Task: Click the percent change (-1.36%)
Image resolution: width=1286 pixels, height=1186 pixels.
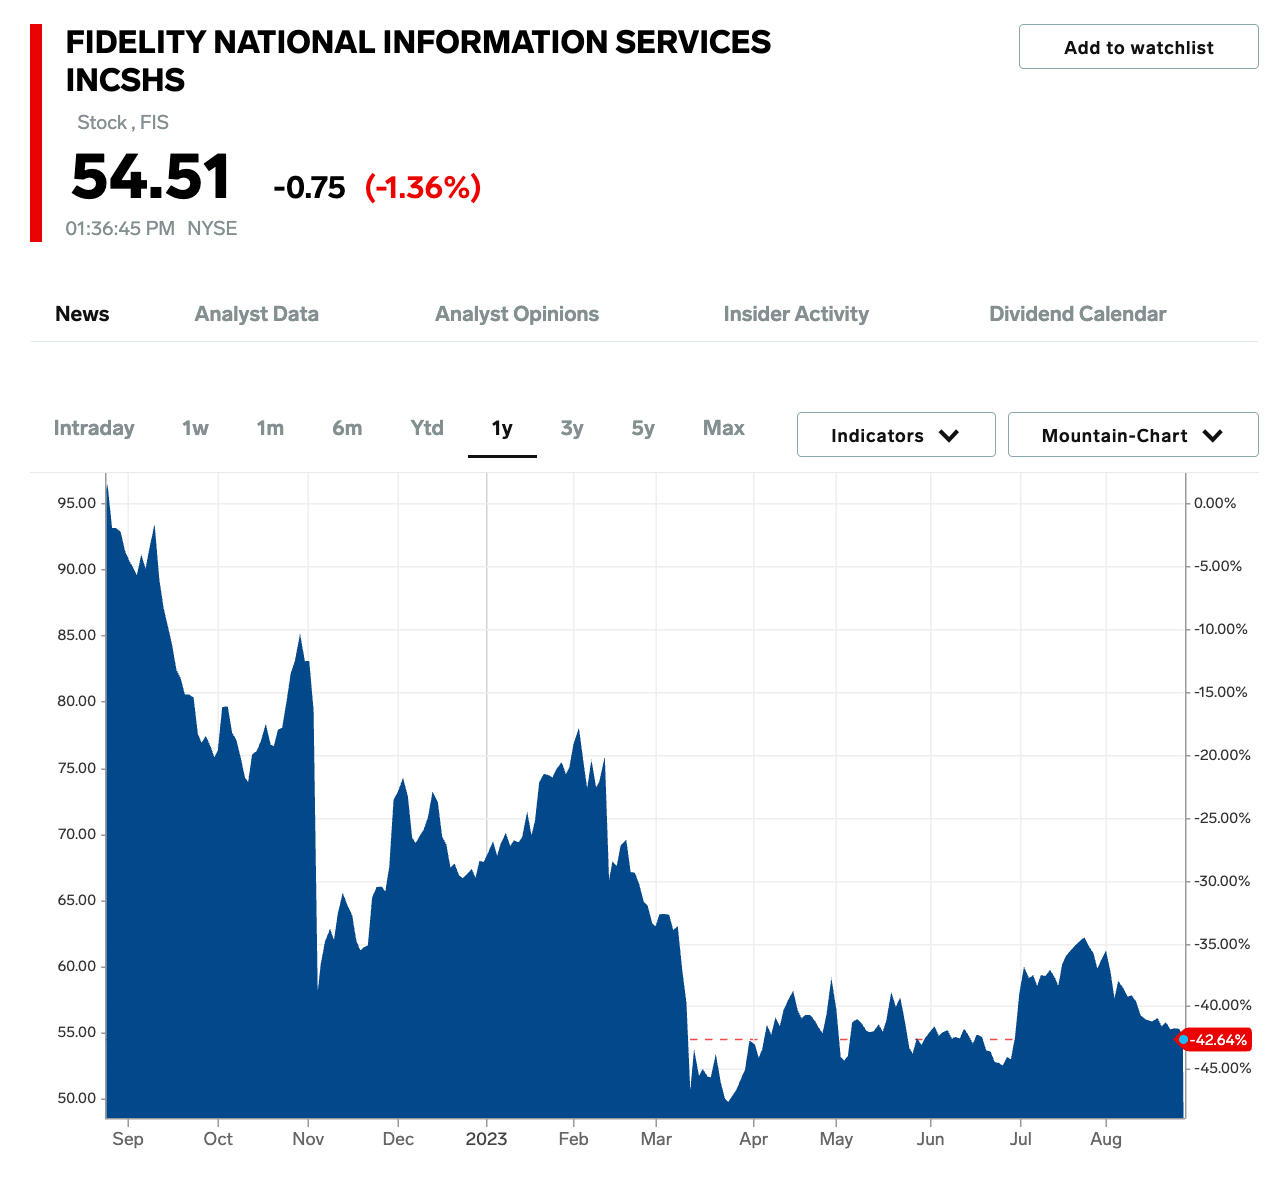Action: pos(423,187)
